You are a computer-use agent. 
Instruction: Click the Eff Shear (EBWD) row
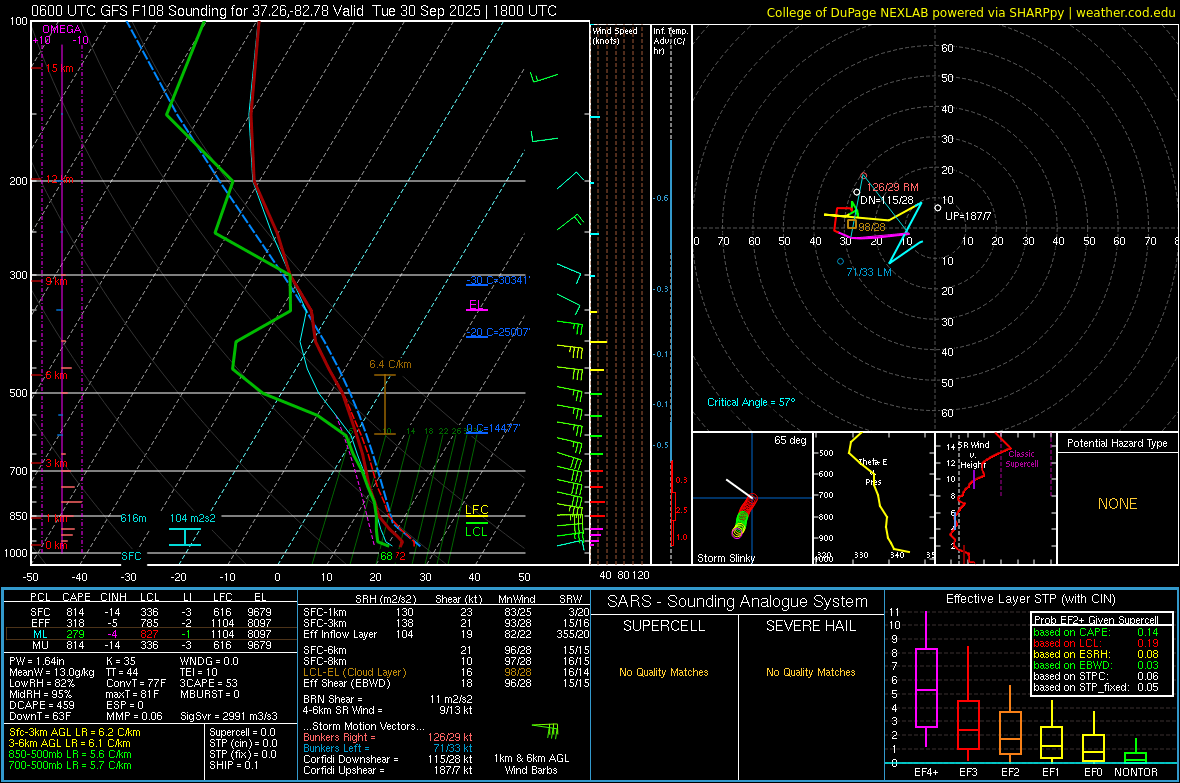447,683
